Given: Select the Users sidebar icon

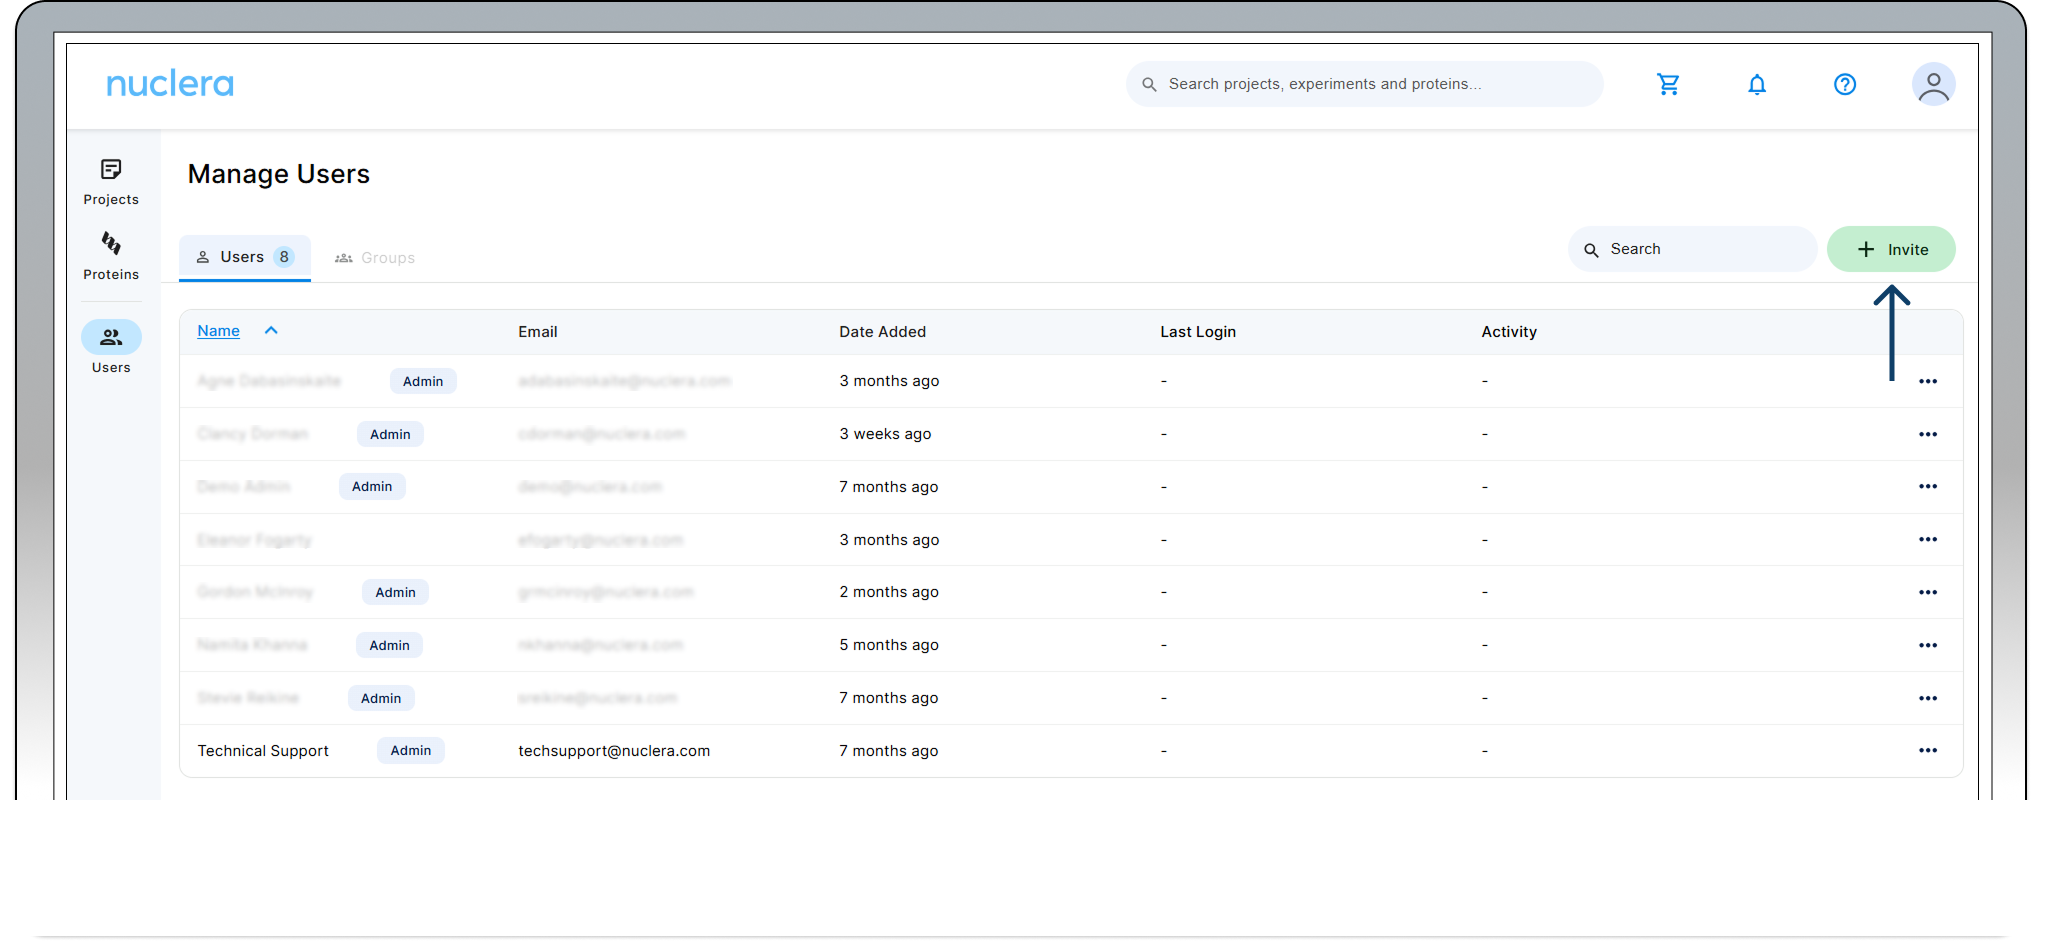Looking at the screenshot, I should click(x=111, y=338).
